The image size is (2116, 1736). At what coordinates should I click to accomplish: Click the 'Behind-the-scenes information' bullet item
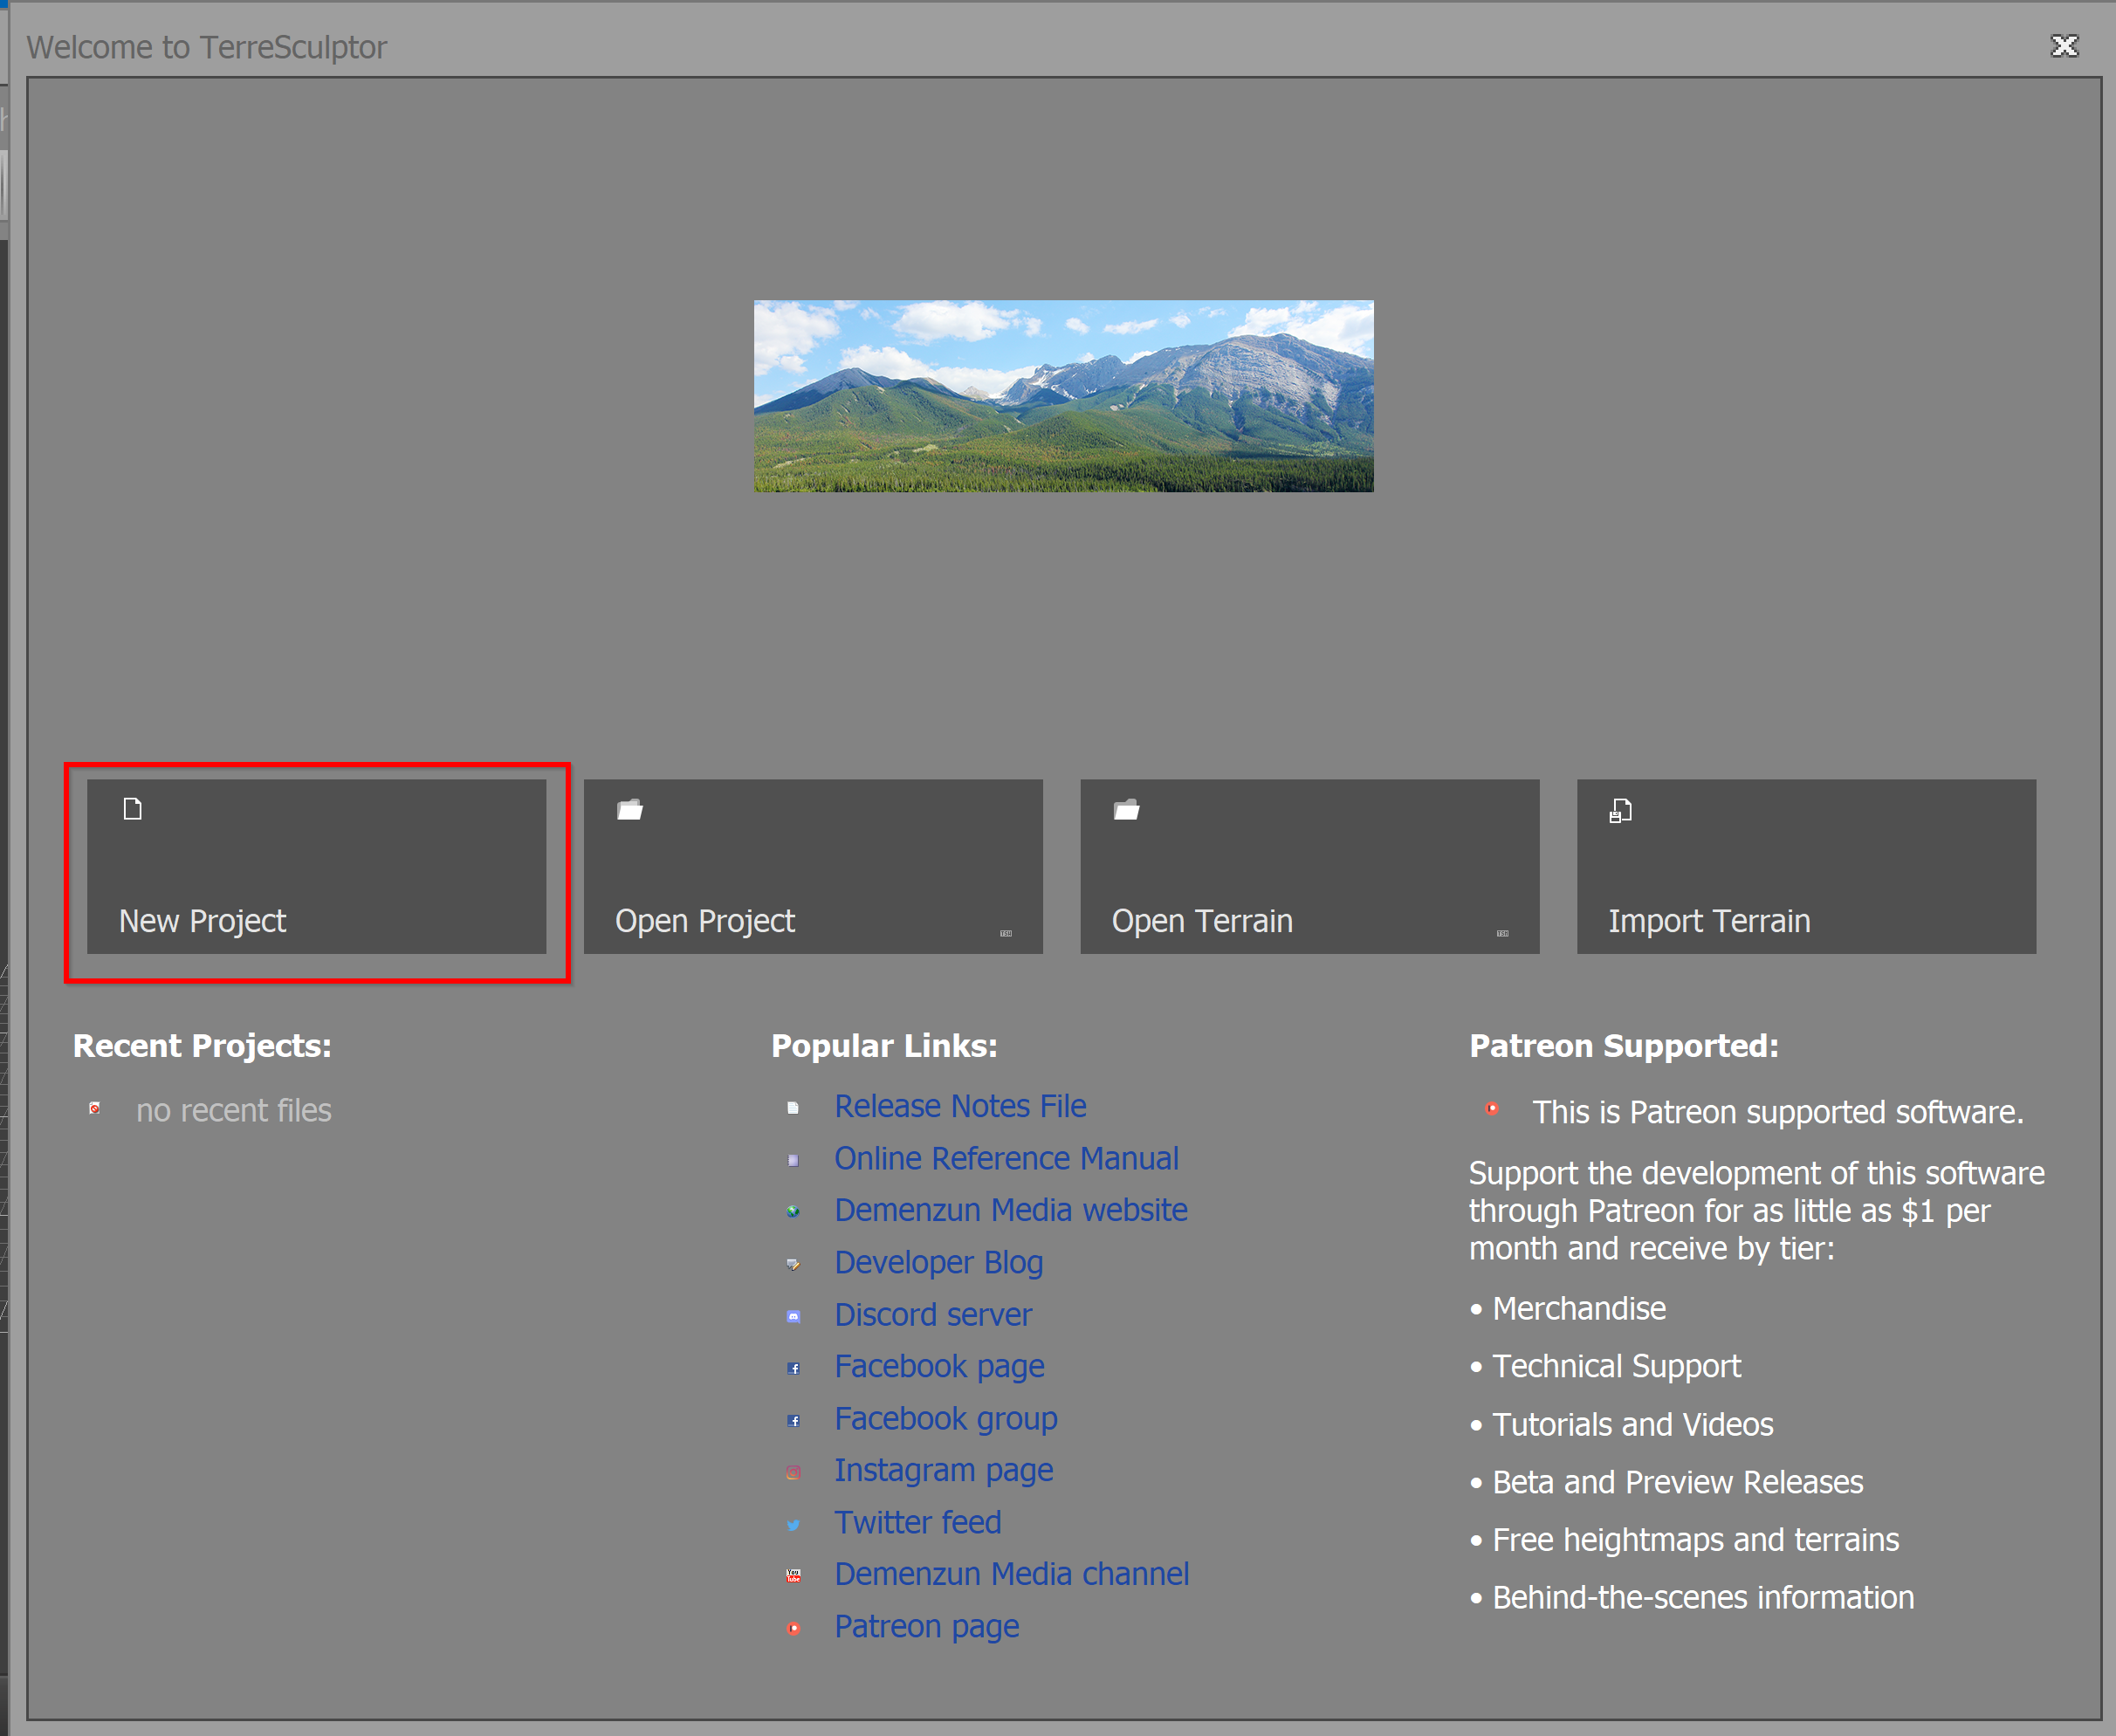click(1692, 1598)
